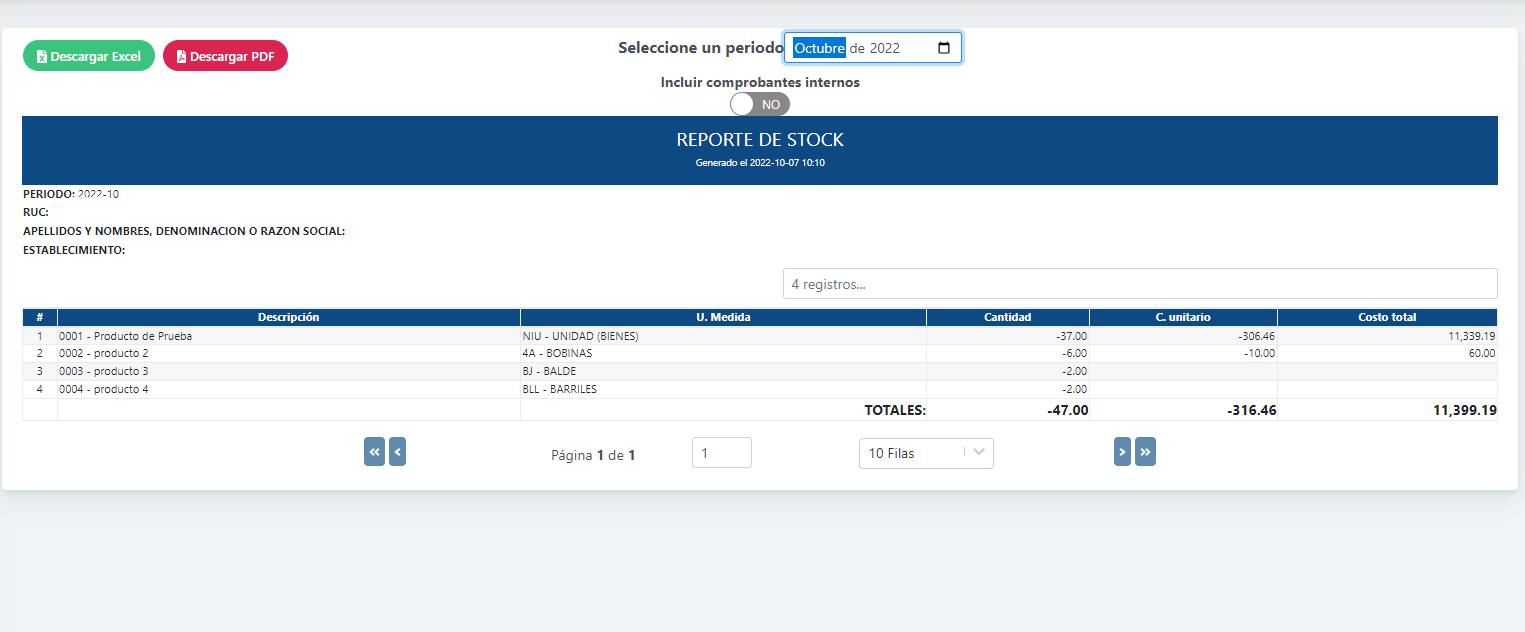Sort by the C. unitario column header
The width and height of the screenshot is (1525, 632).
(1182, 317)
